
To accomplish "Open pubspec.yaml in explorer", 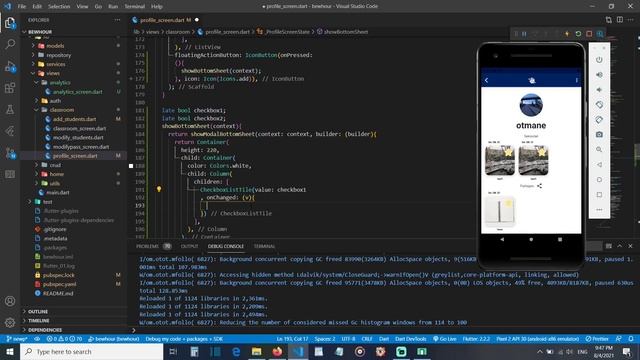I will 60,284.
